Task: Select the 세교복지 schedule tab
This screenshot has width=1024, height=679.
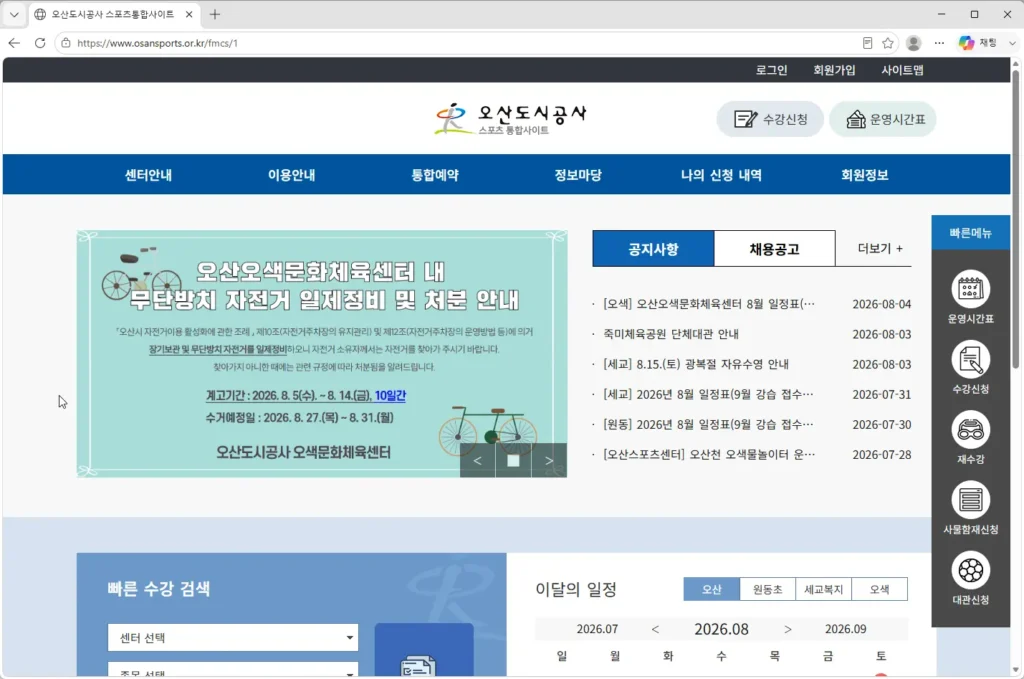Action: tap(824, 589)
